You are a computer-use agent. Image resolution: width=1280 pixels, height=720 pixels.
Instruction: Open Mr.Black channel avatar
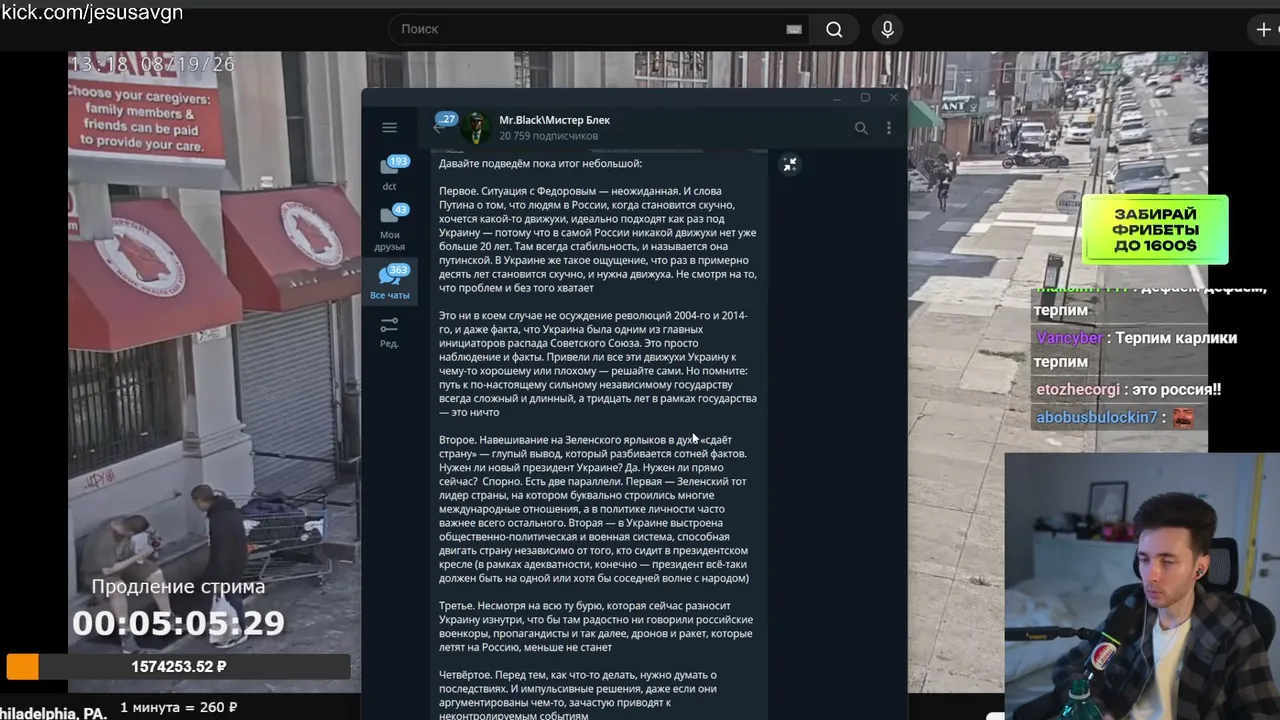point(475,127)
